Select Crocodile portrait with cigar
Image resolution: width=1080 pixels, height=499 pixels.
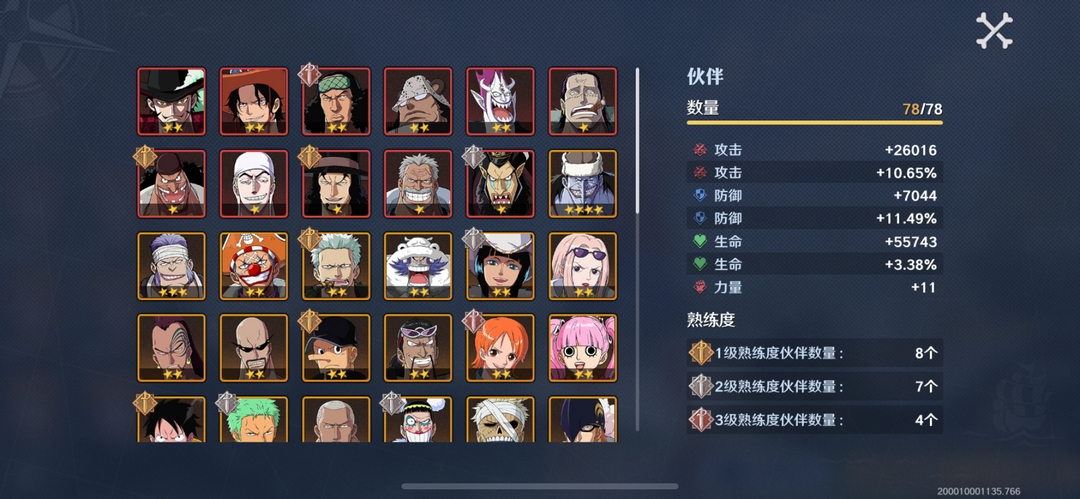(x=583, y=101)
